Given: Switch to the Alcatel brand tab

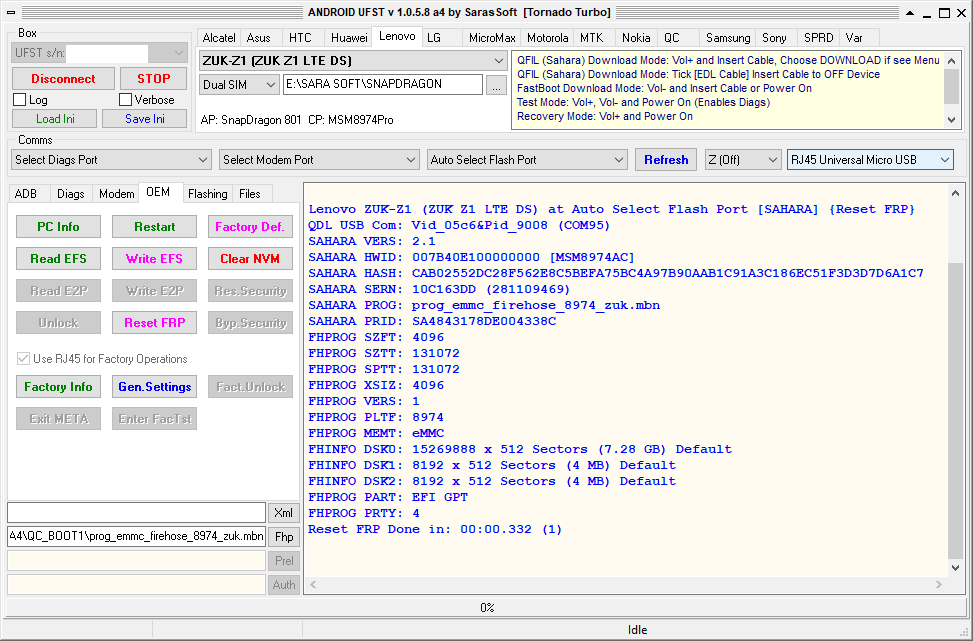Looking at the screenshot, I should [218, 38].
